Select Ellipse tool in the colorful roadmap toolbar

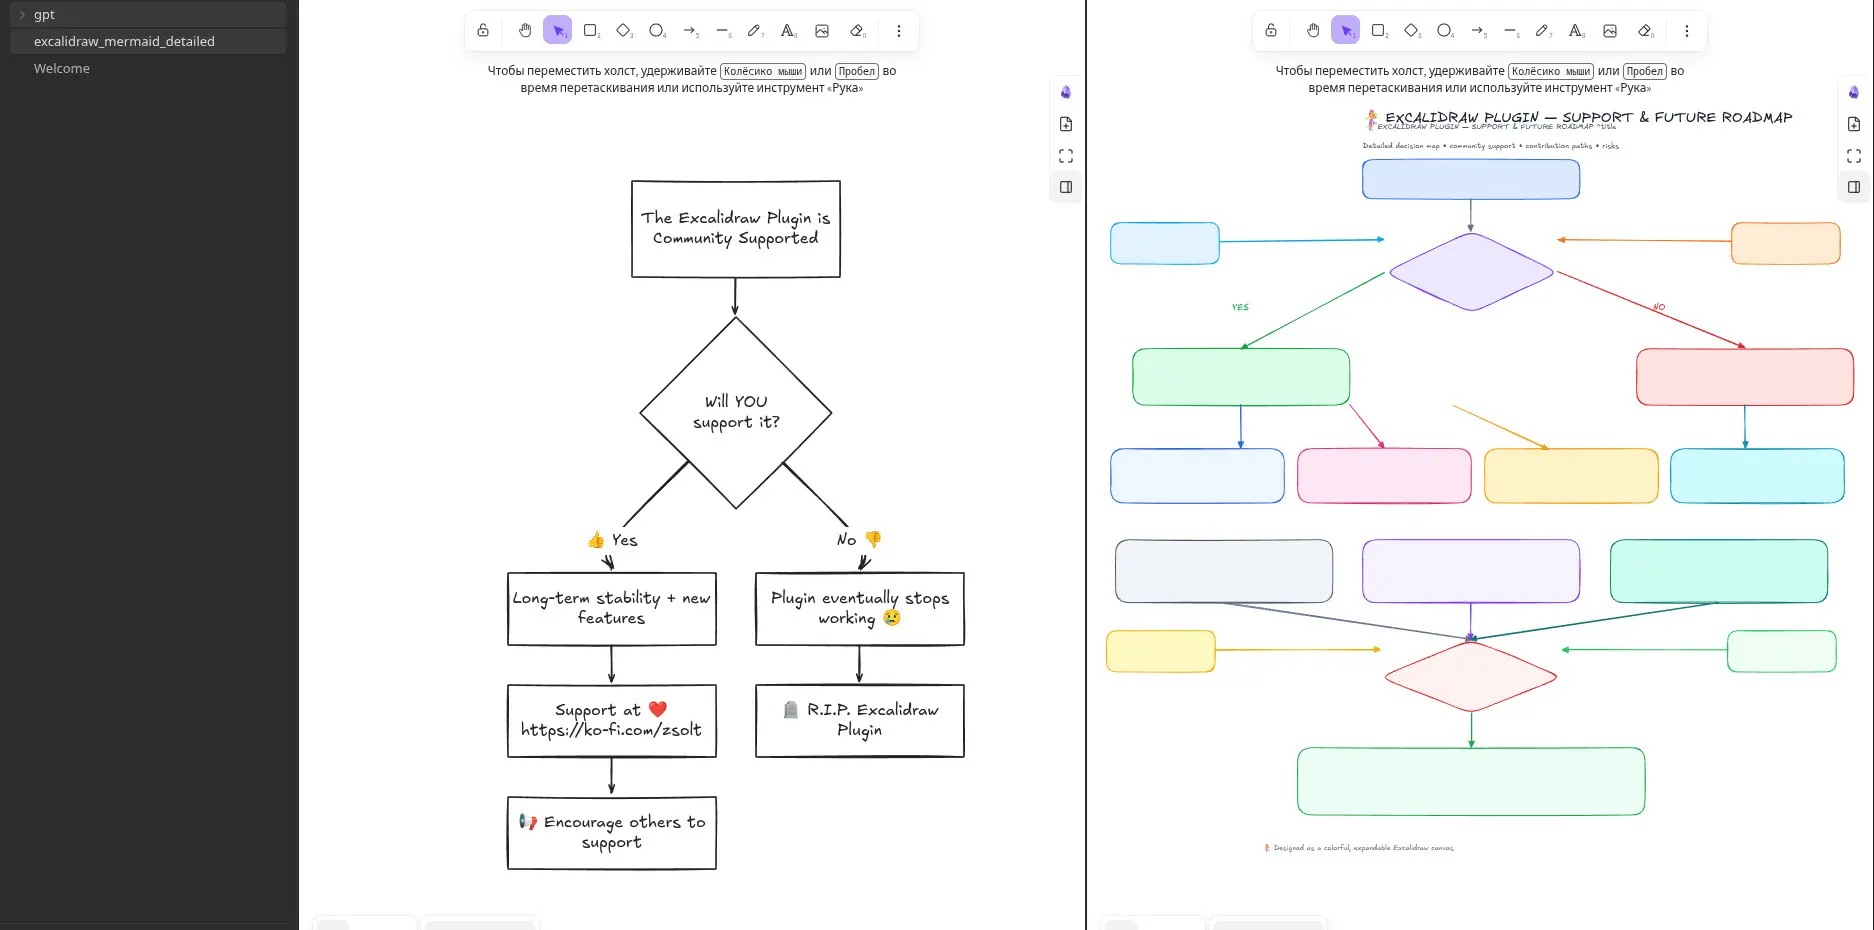click(x=1445, y=31)
